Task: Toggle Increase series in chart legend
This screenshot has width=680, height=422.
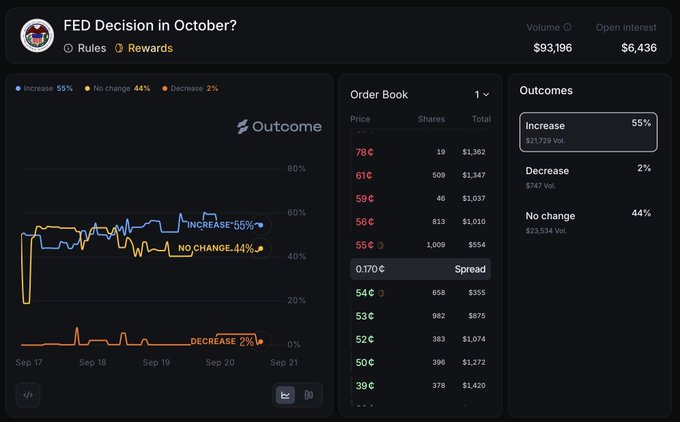Action: 44,88
